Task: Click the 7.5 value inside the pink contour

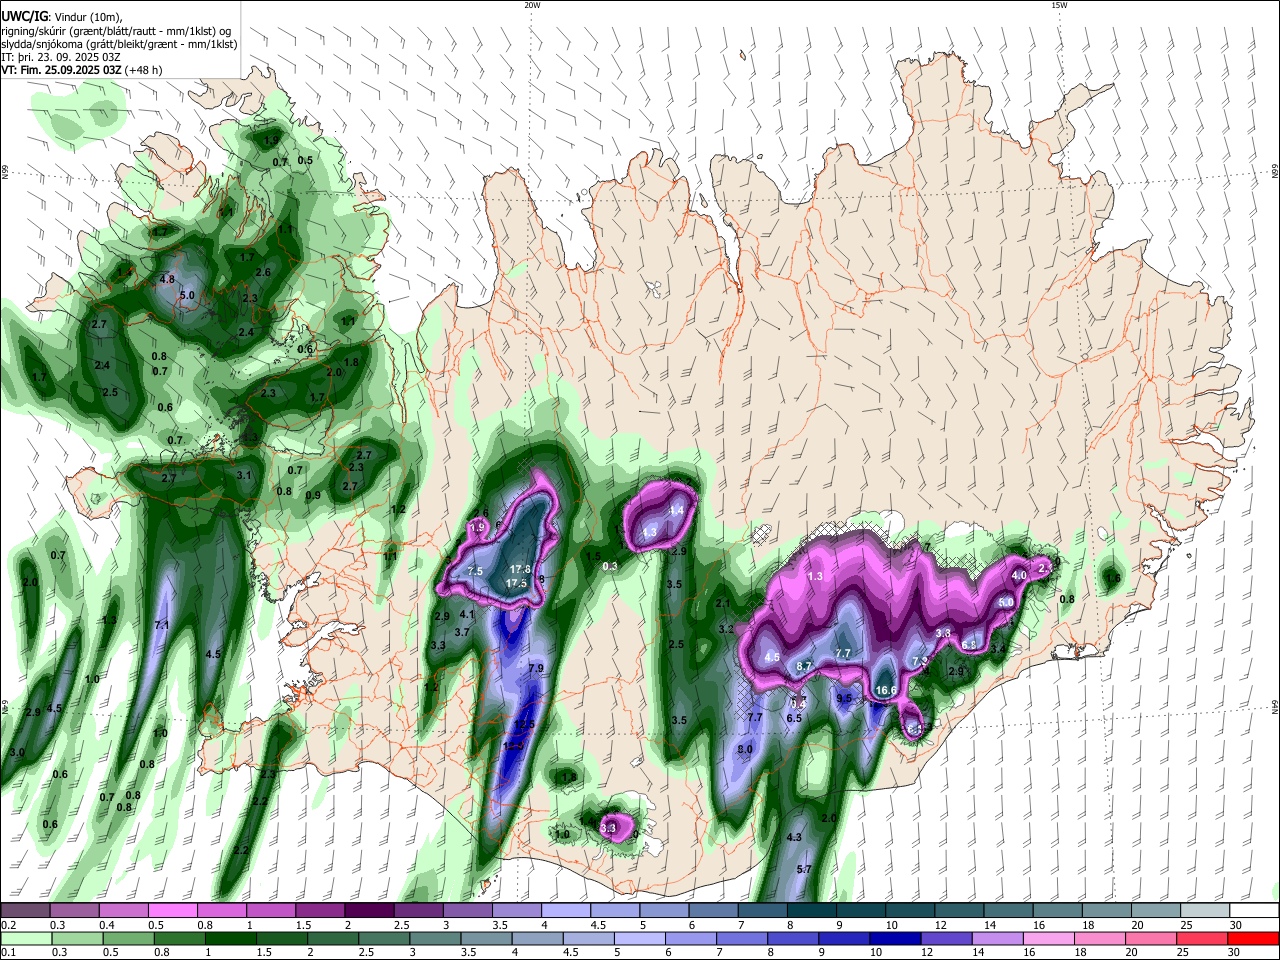Action: 475,571
